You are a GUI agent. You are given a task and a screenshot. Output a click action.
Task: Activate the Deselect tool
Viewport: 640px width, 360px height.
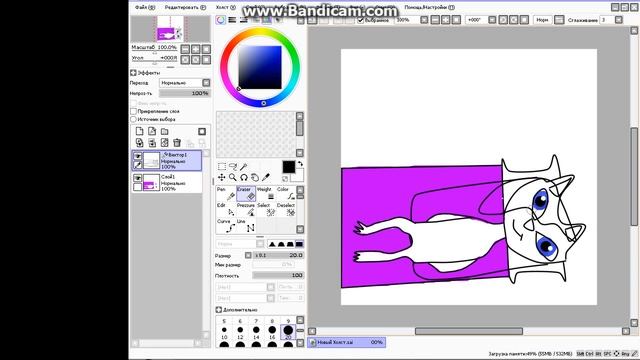pyautogui.click(x=286, y=210)
